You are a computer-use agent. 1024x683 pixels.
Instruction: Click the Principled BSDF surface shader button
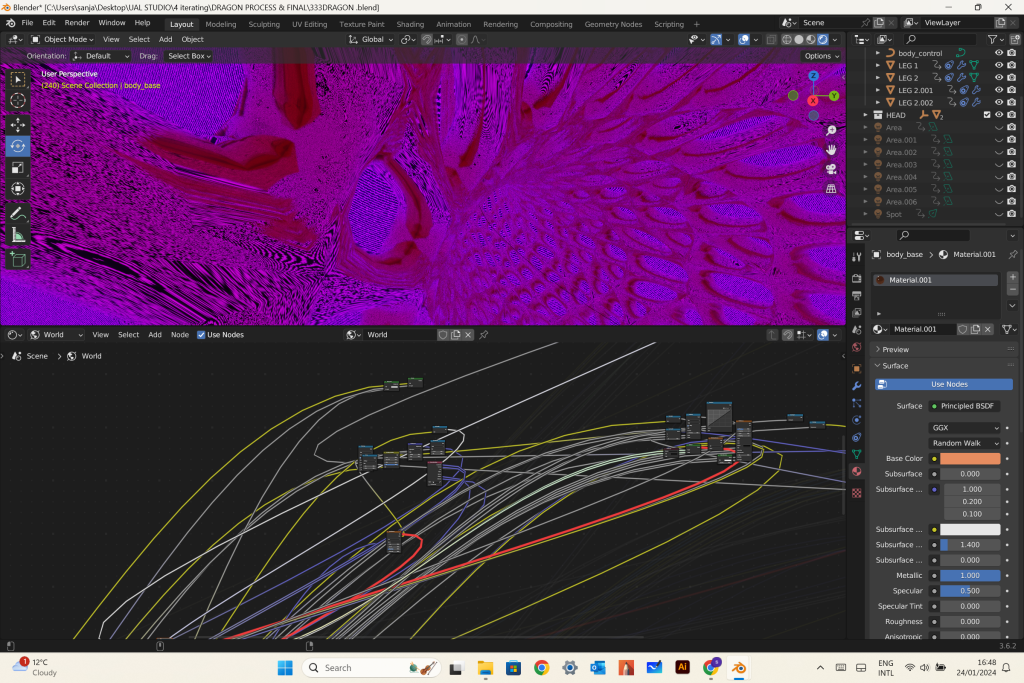964,406
